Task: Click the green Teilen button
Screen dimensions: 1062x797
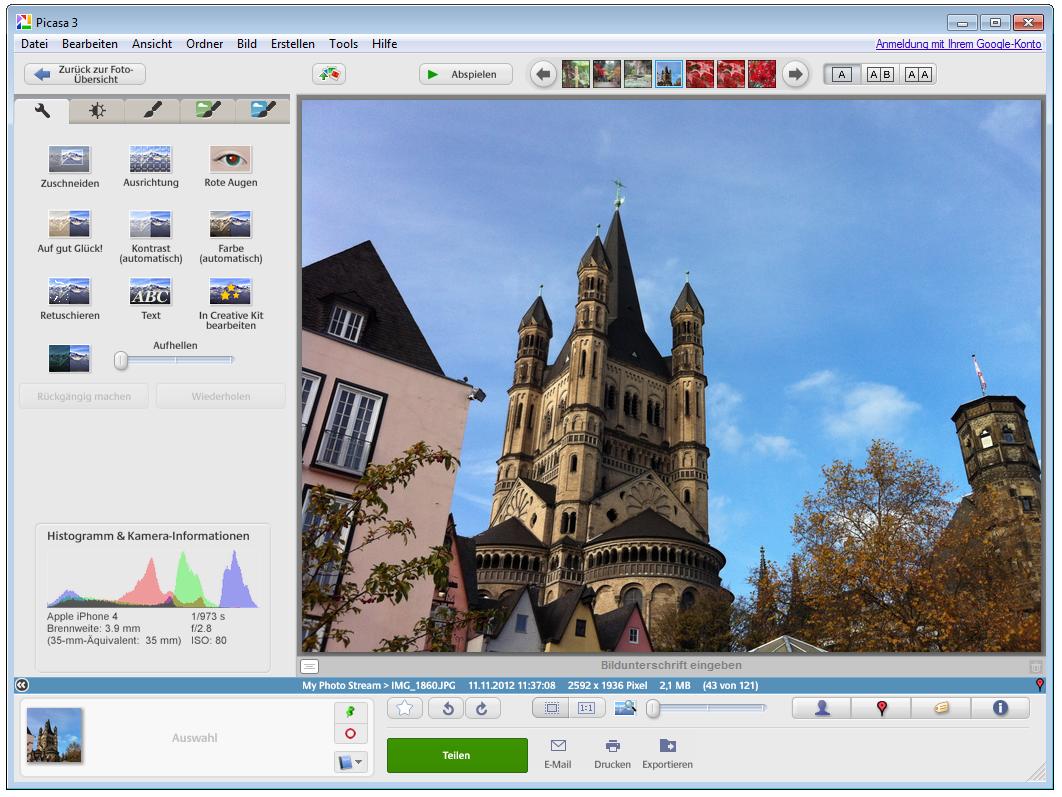Action: (457, 756)
